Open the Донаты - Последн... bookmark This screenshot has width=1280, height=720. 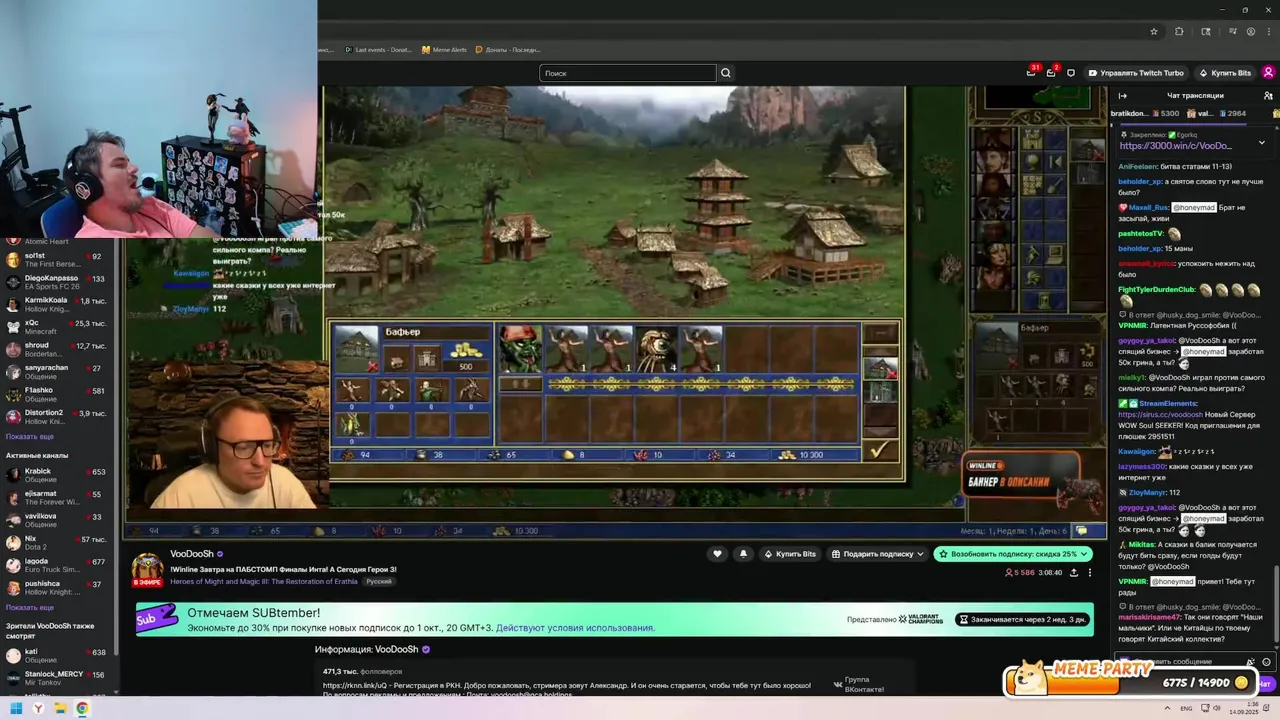508,49
